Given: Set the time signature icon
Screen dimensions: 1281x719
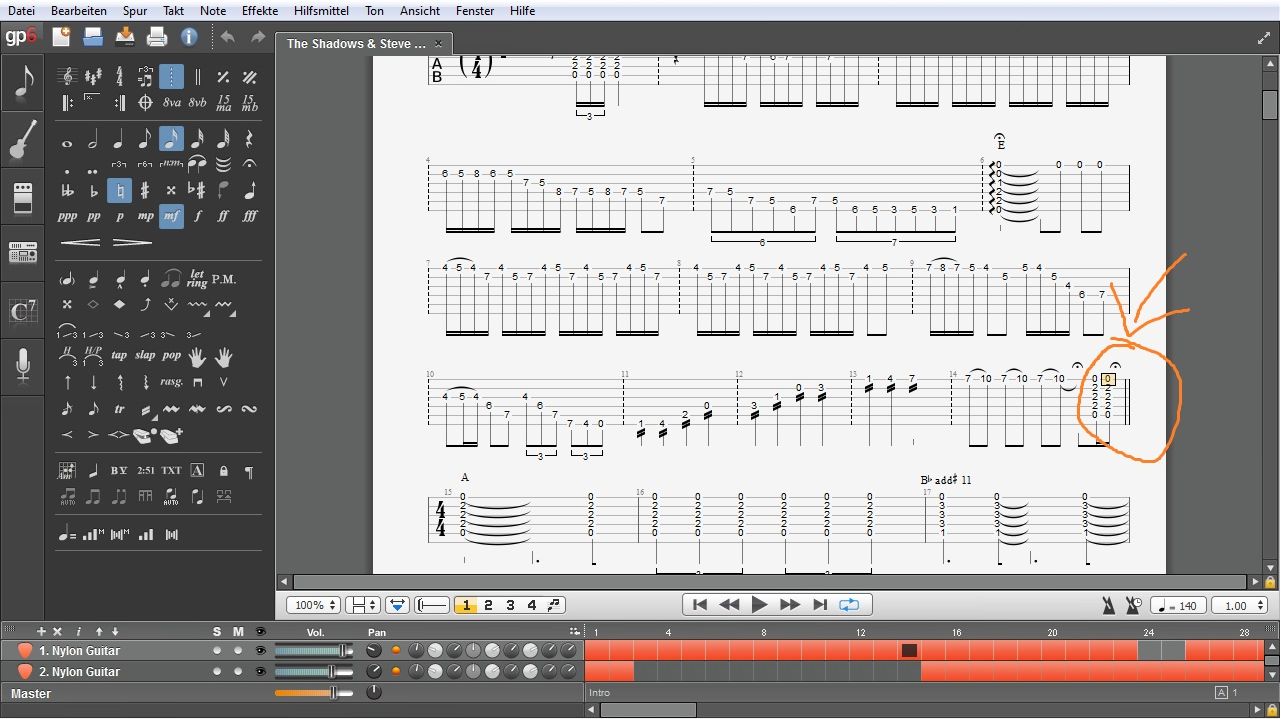Looking at the screenshot, I should [x=119, y=77].
